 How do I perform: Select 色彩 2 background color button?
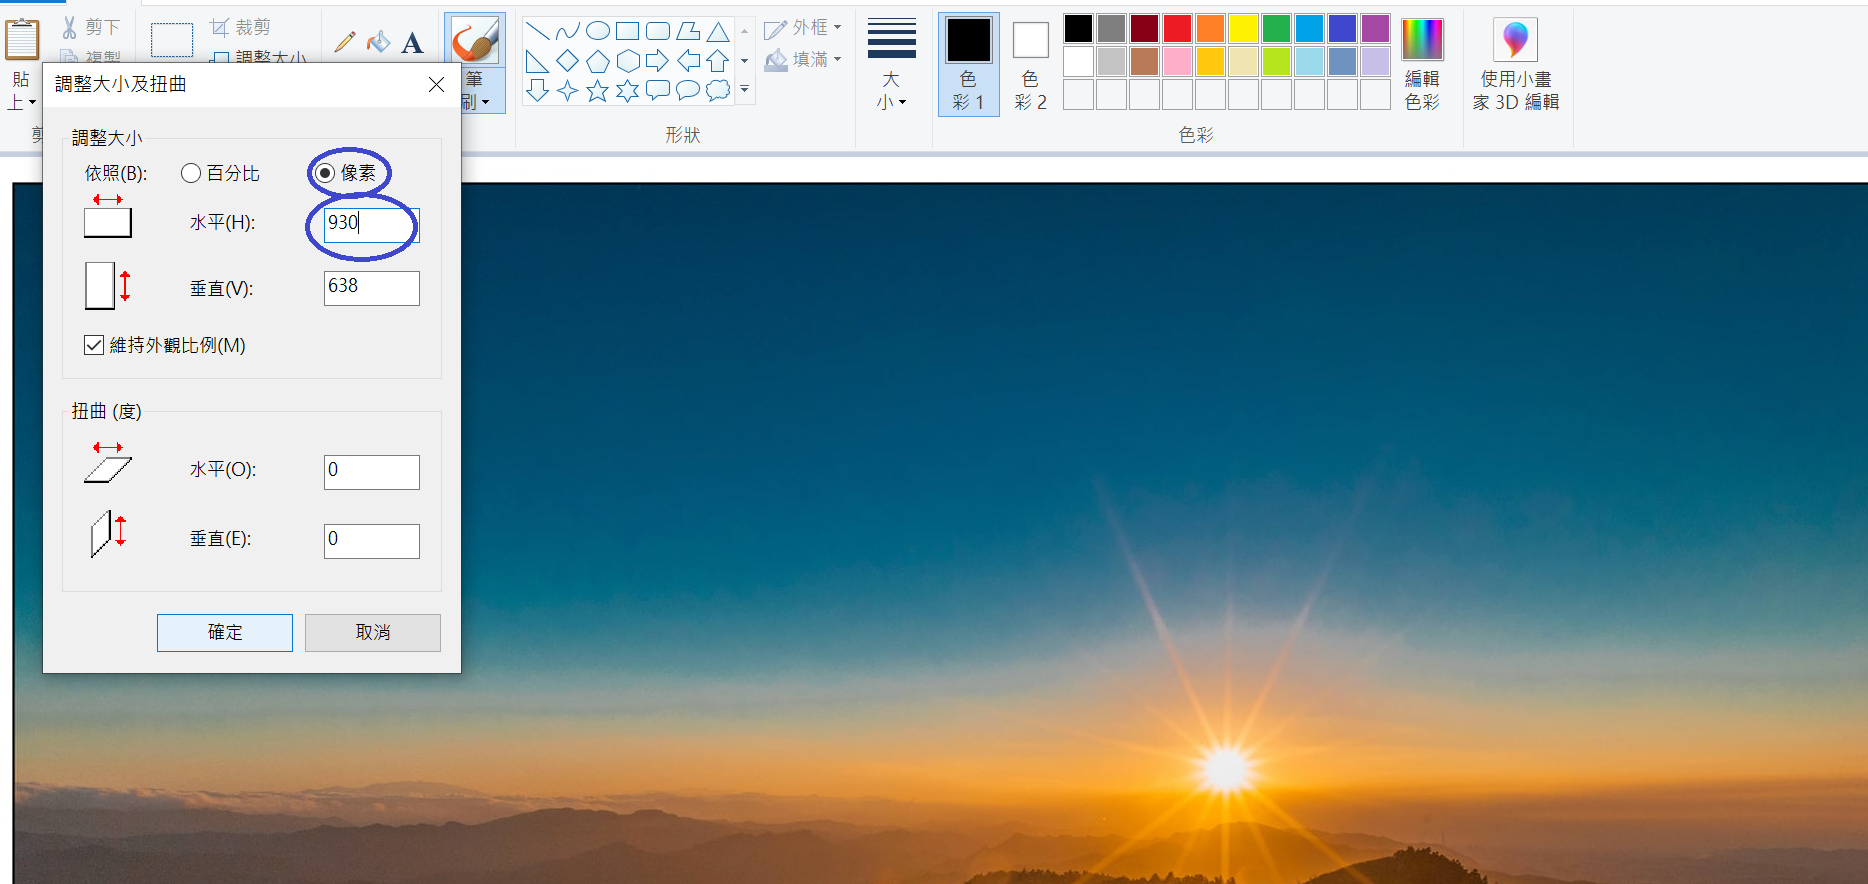[1030, 65]
